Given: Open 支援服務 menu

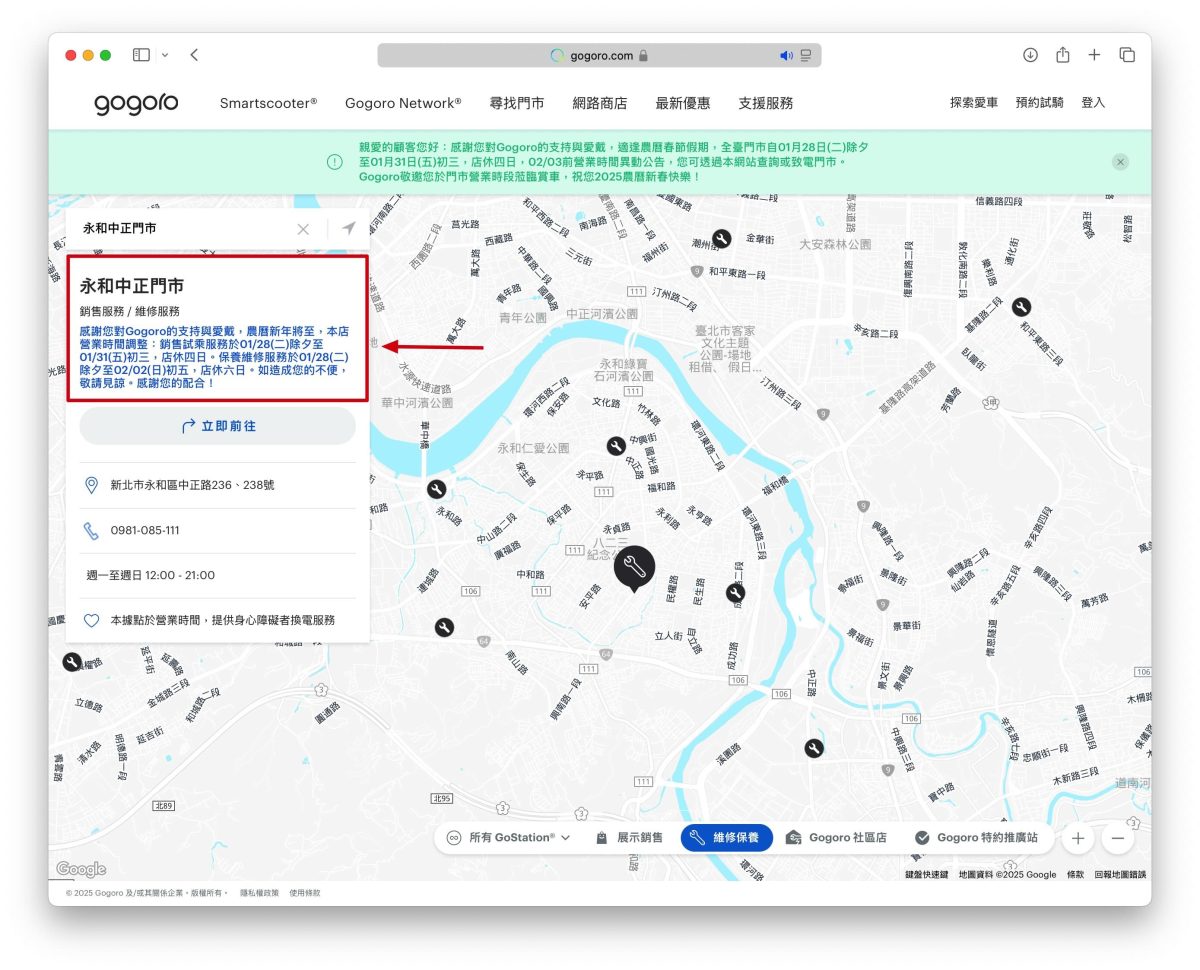Looking at the screenshot, I should tap(766, 103).
